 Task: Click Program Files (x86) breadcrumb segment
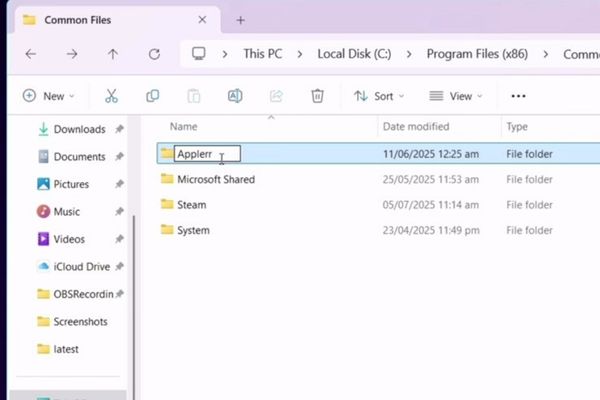[x=477, y=54]
